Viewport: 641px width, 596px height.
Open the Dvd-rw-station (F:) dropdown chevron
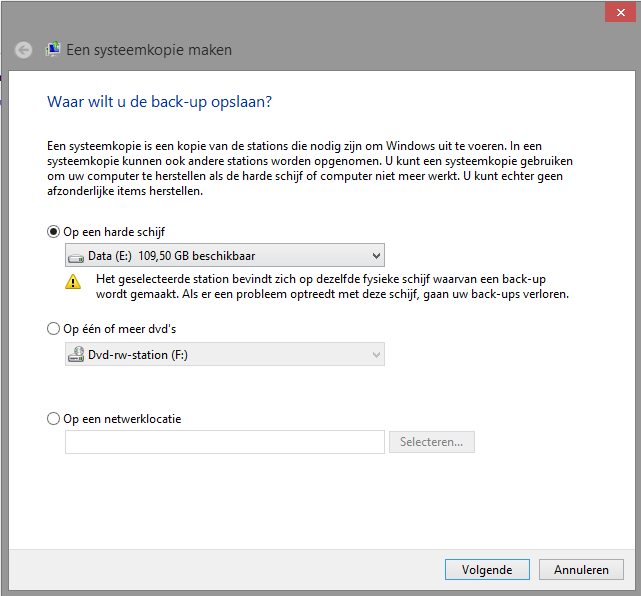click(x=376, y=354)
